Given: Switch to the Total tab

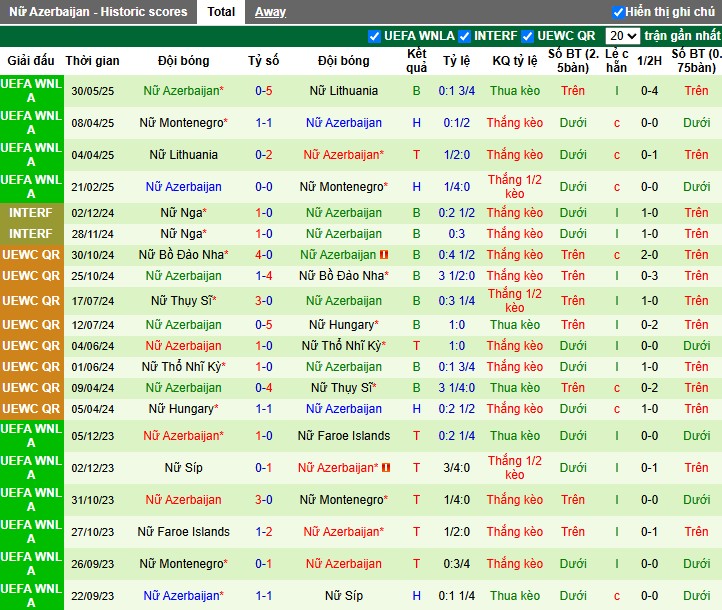Looking at the screenshot, I should (x=221, y=12).
